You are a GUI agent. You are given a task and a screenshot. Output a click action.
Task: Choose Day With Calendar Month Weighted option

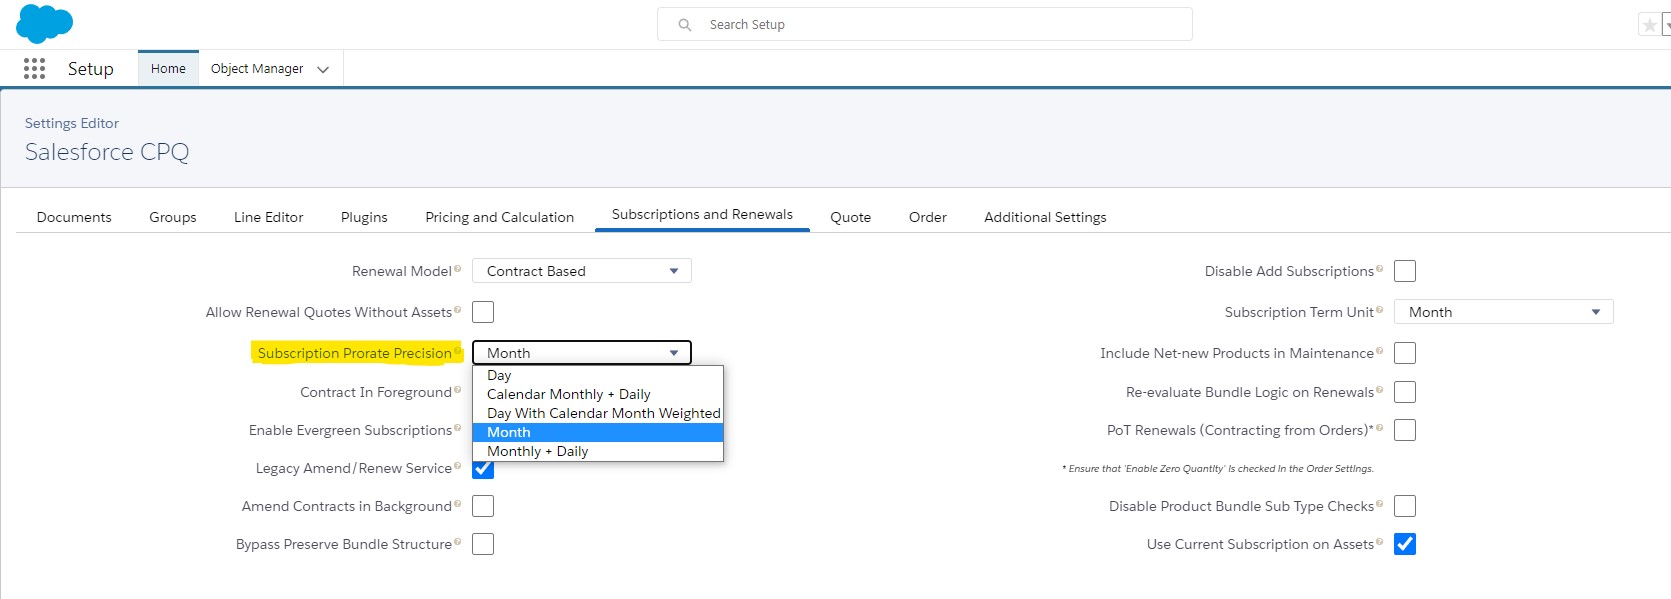pos(603,413)
